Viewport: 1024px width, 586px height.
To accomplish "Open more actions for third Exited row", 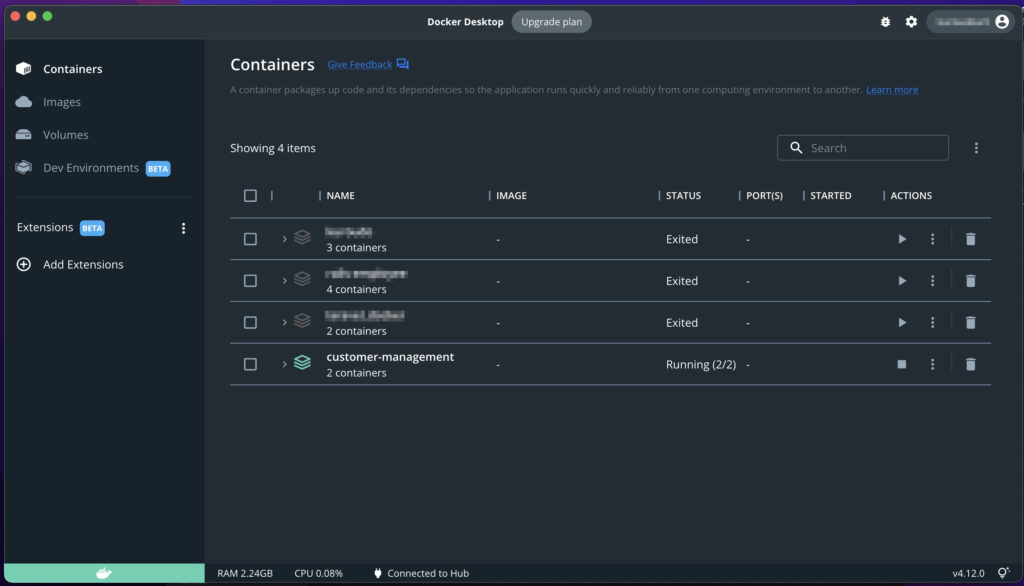I will 932,323.
